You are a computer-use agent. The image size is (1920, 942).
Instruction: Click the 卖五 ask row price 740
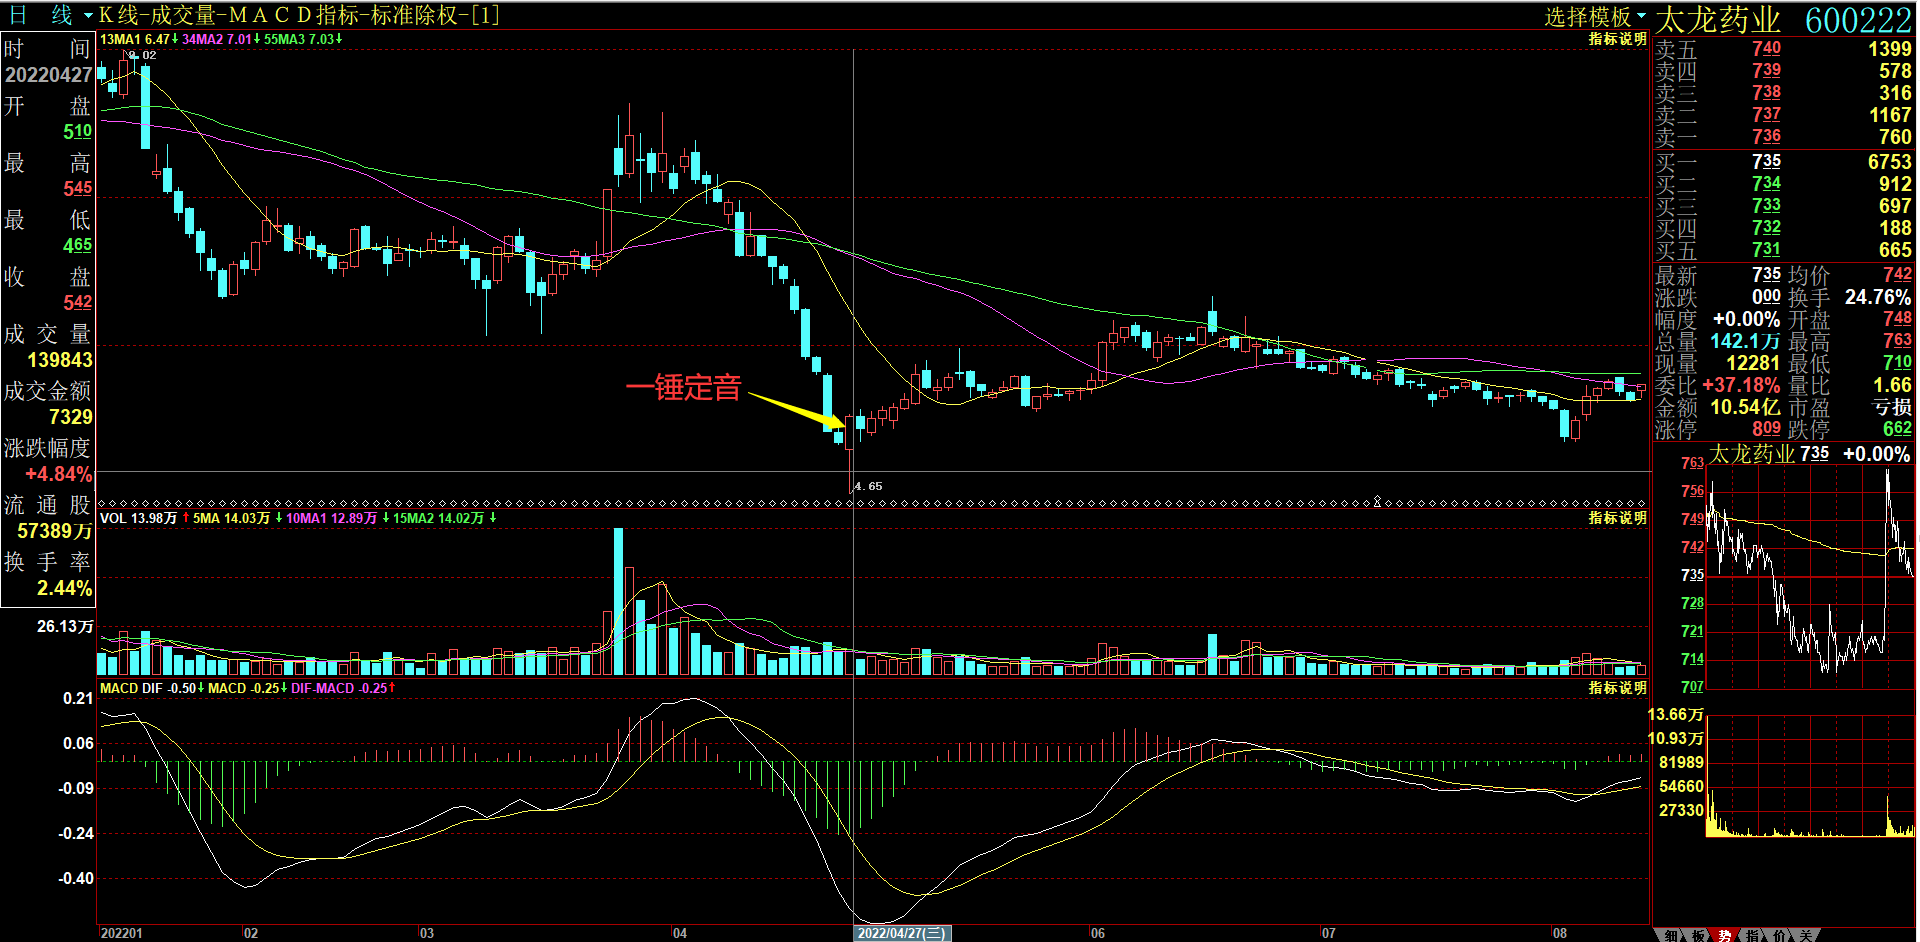pos(1766,48)
